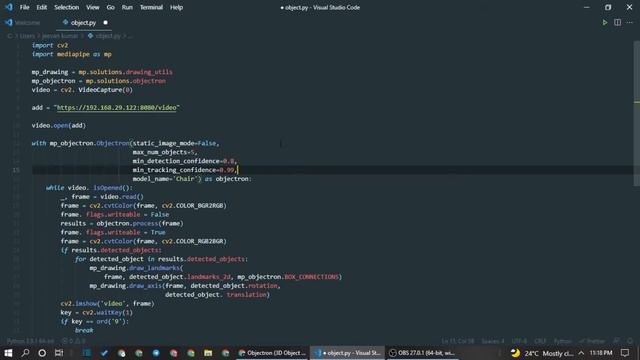Click 'objectron.process(frame)' call

(140, 223)
